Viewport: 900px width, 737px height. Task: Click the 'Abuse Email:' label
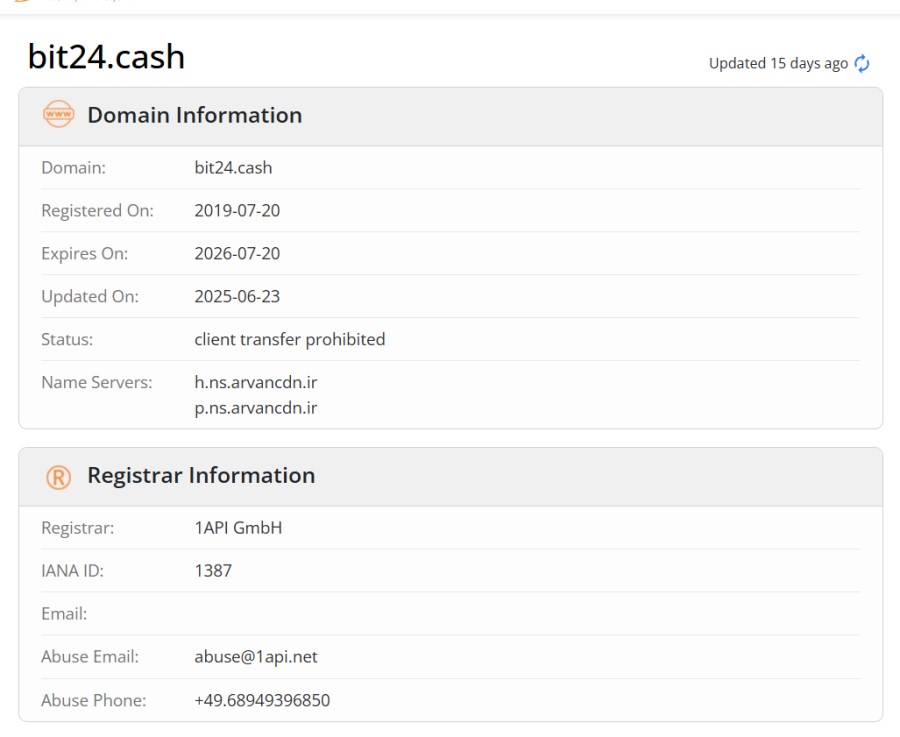tap(90, 657)
